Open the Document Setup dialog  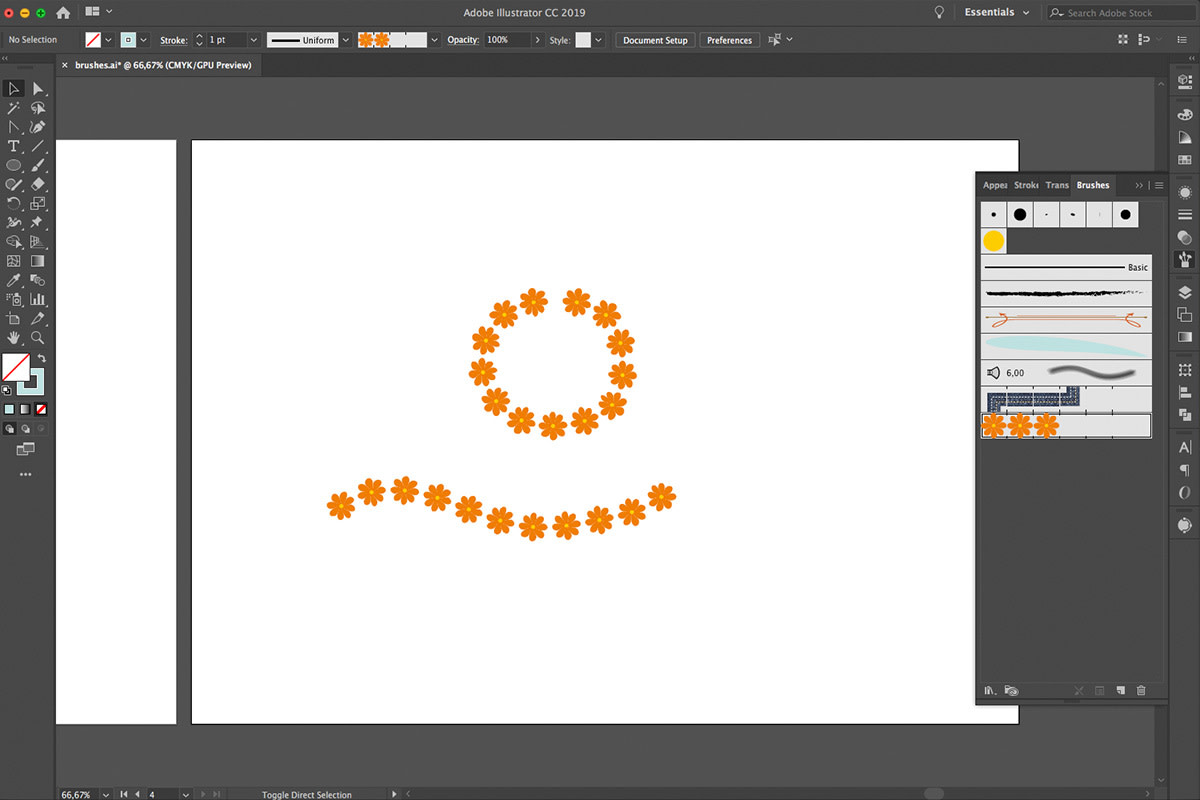tap(655, 40)
